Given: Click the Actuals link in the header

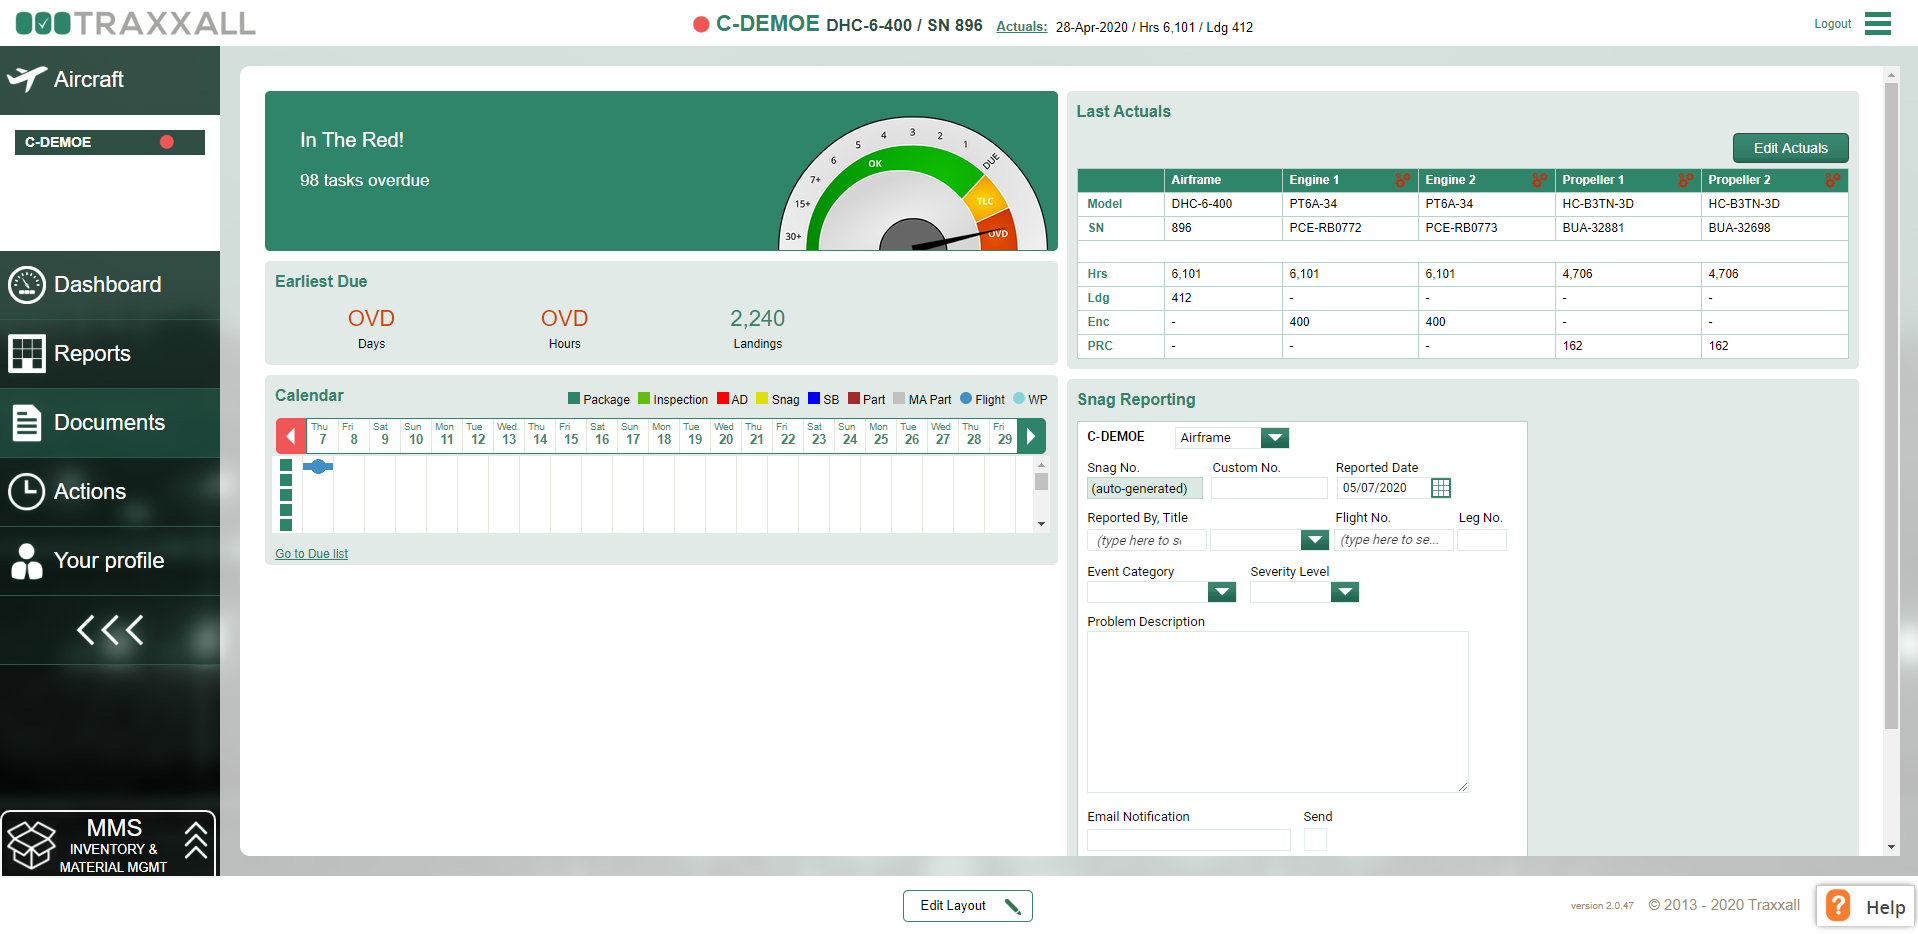Looking at the screenshot, I should tap(1021, 27).
